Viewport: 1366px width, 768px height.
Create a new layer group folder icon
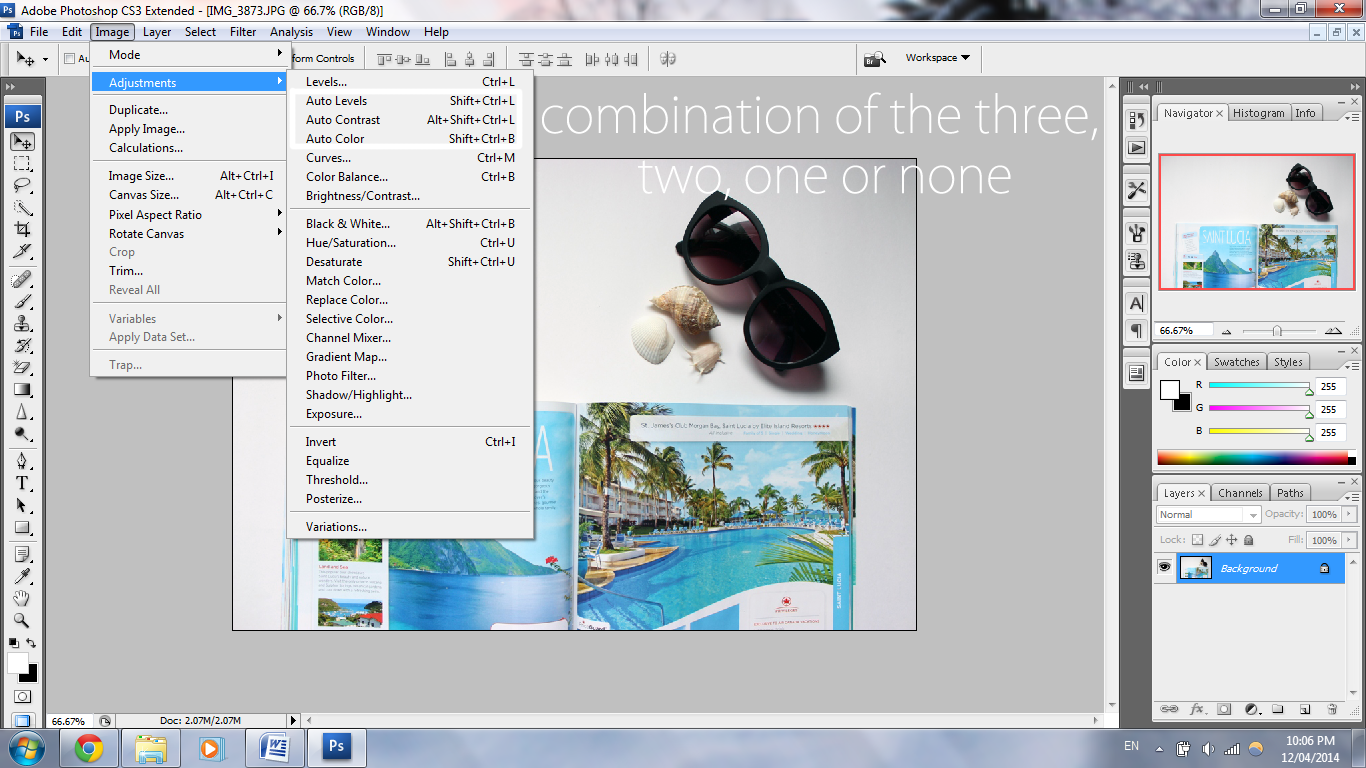pos(1278,709)
